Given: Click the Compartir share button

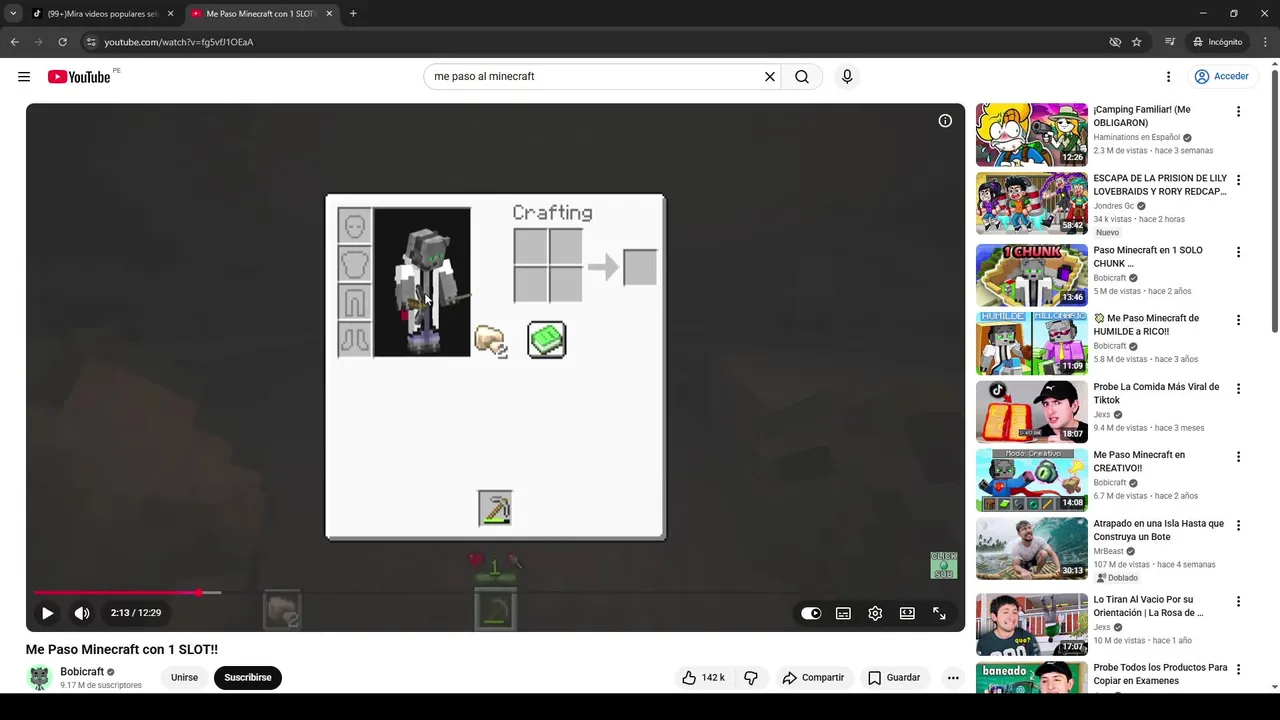Looking at the screenshot, I should tap(813, 678).
